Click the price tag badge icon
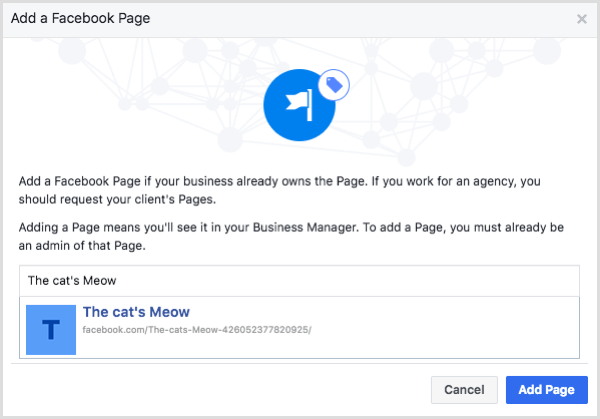600x419 pixels. 334,85
